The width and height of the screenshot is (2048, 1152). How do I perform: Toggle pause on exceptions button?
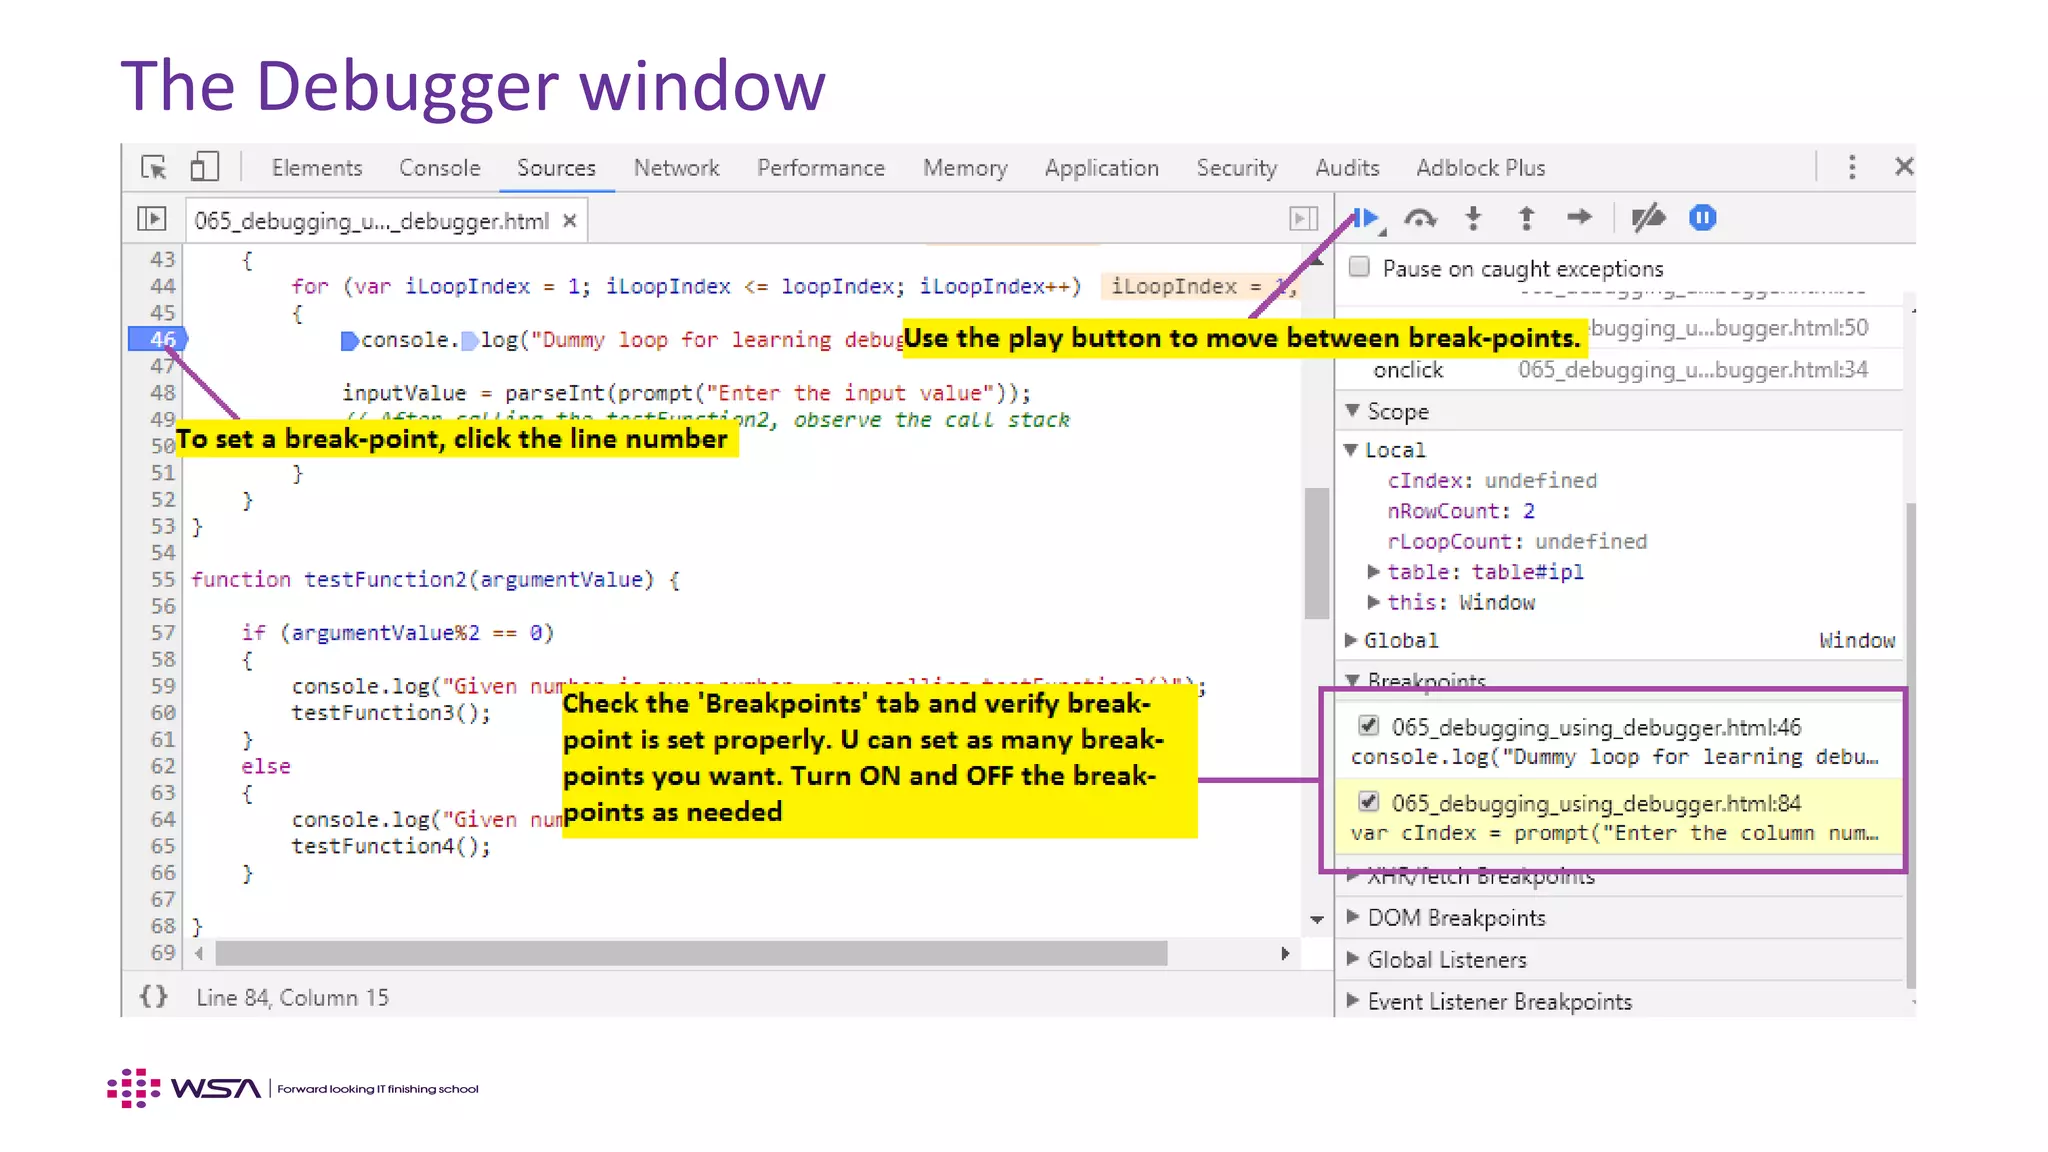point(1702,217)
